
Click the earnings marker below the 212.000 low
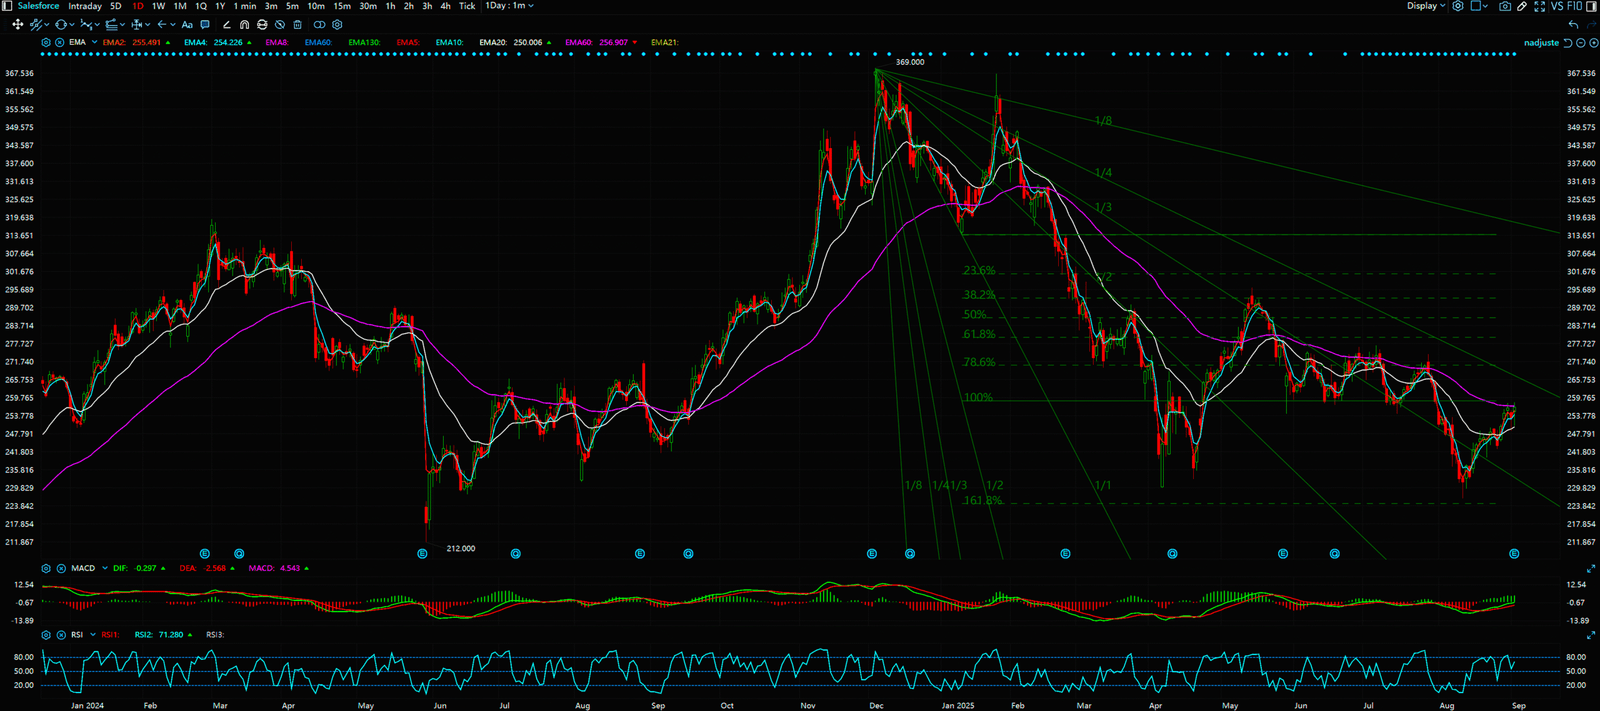click(x=422, y=553)
